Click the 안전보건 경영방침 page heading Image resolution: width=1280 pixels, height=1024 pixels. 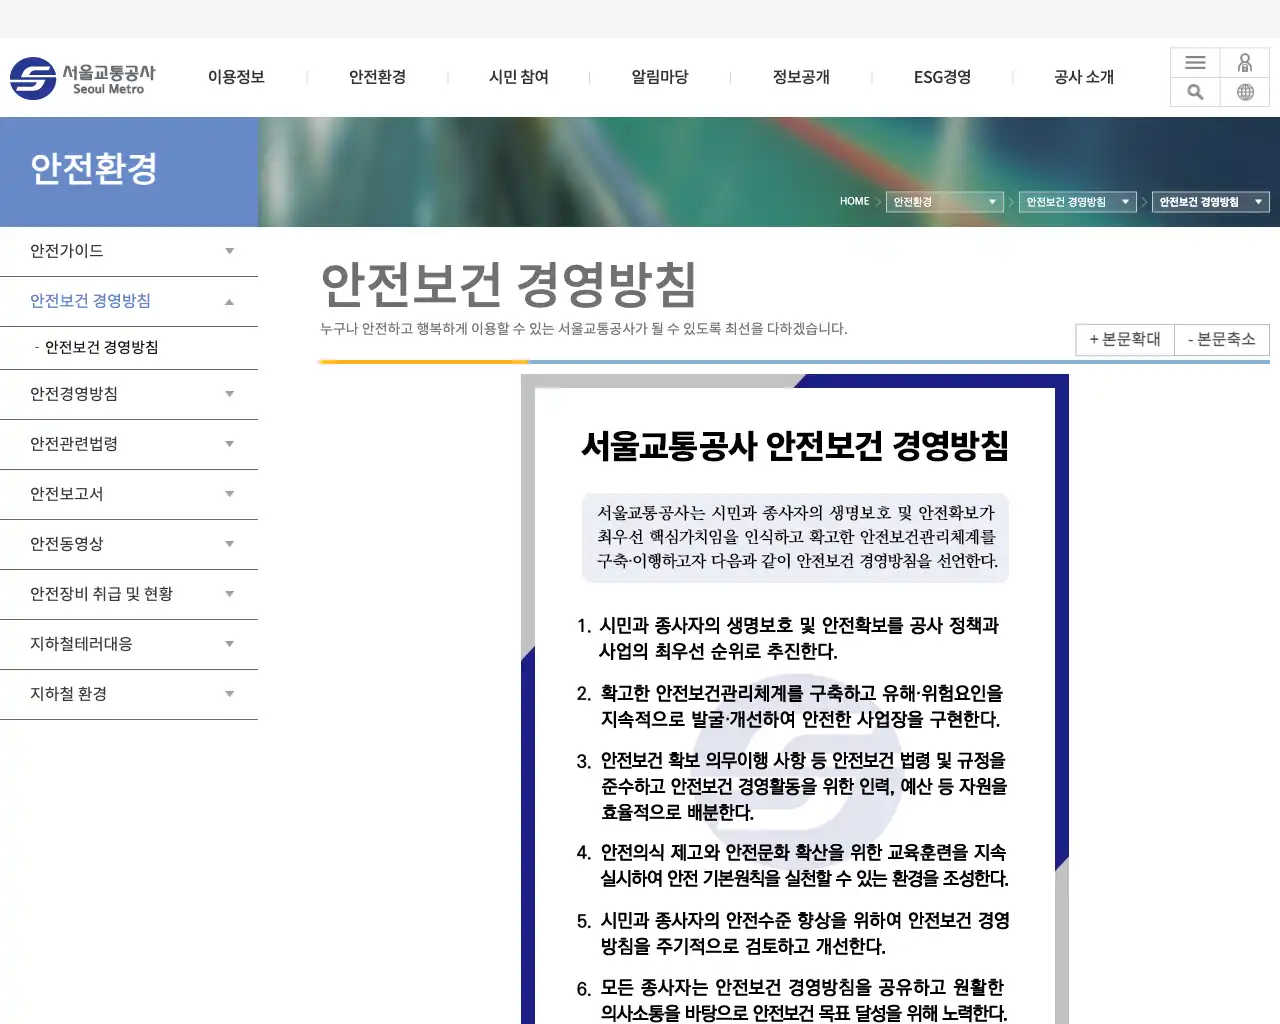(508, 285)
